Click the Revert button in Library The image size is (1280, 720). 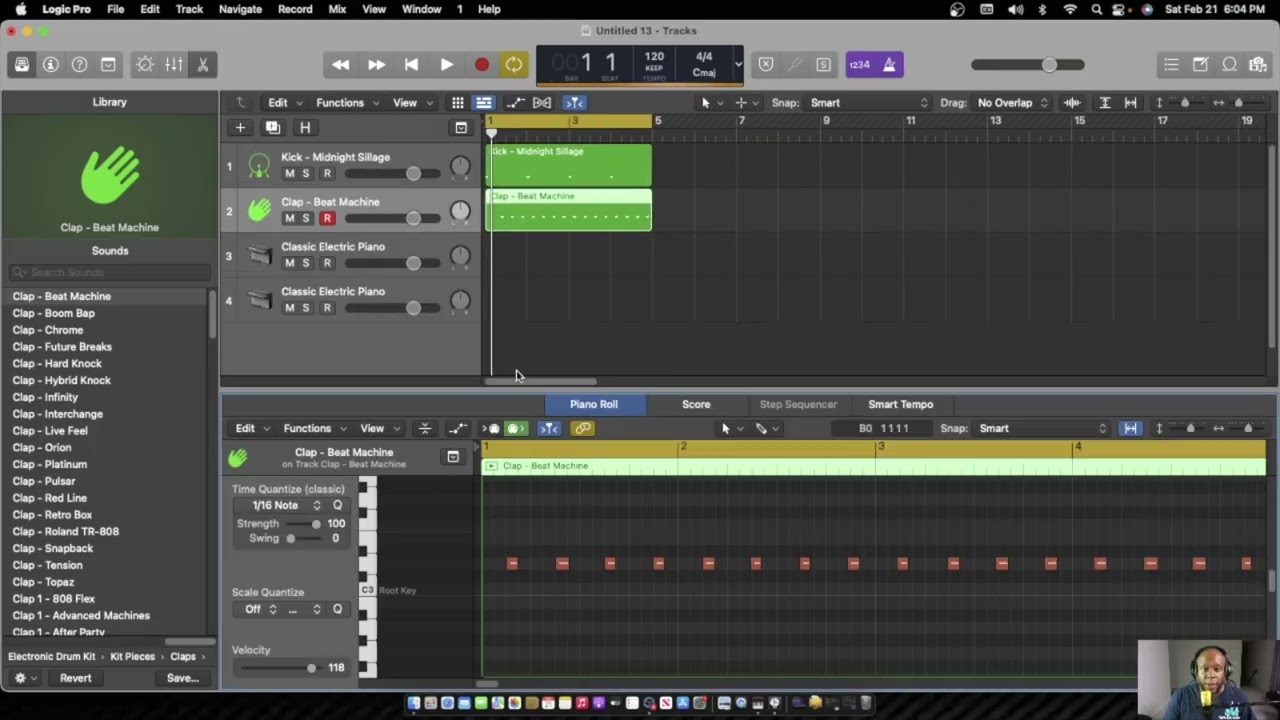(75, 679)
